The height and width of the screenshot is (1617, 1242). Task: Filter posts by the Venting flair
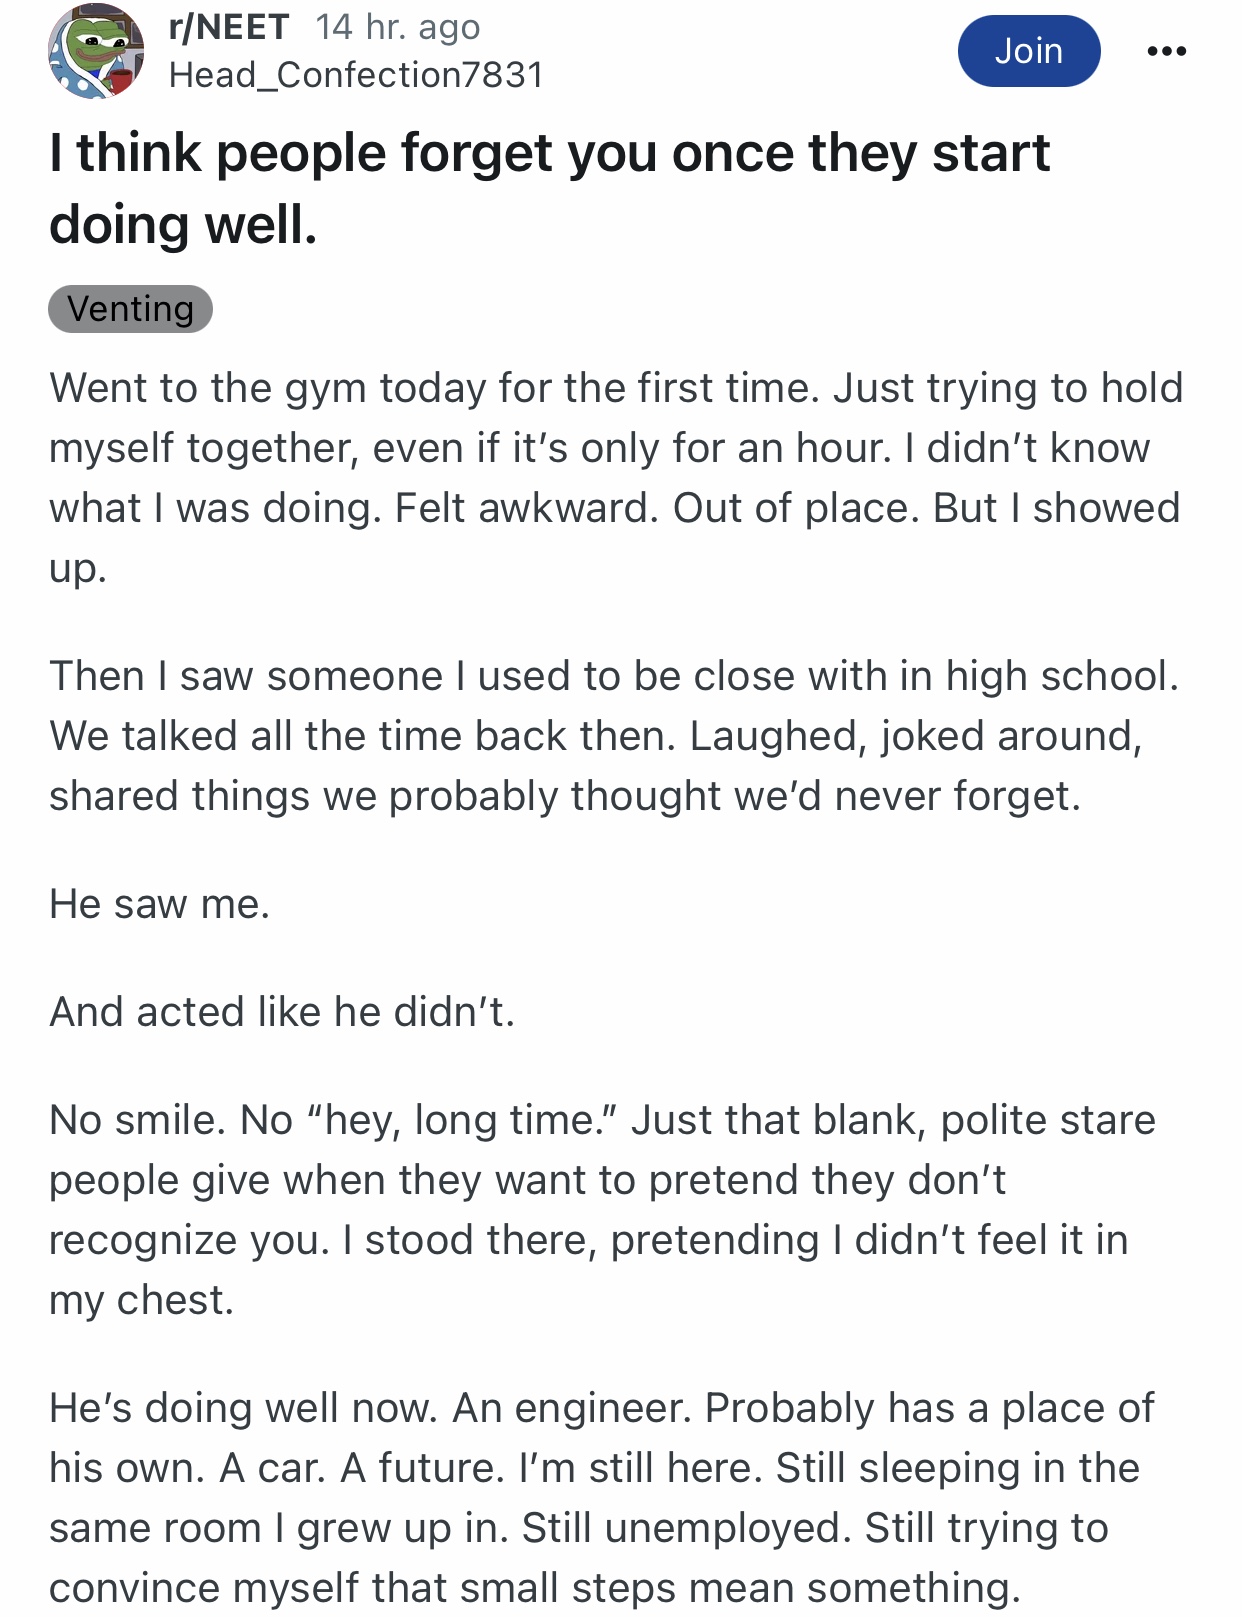130,309
